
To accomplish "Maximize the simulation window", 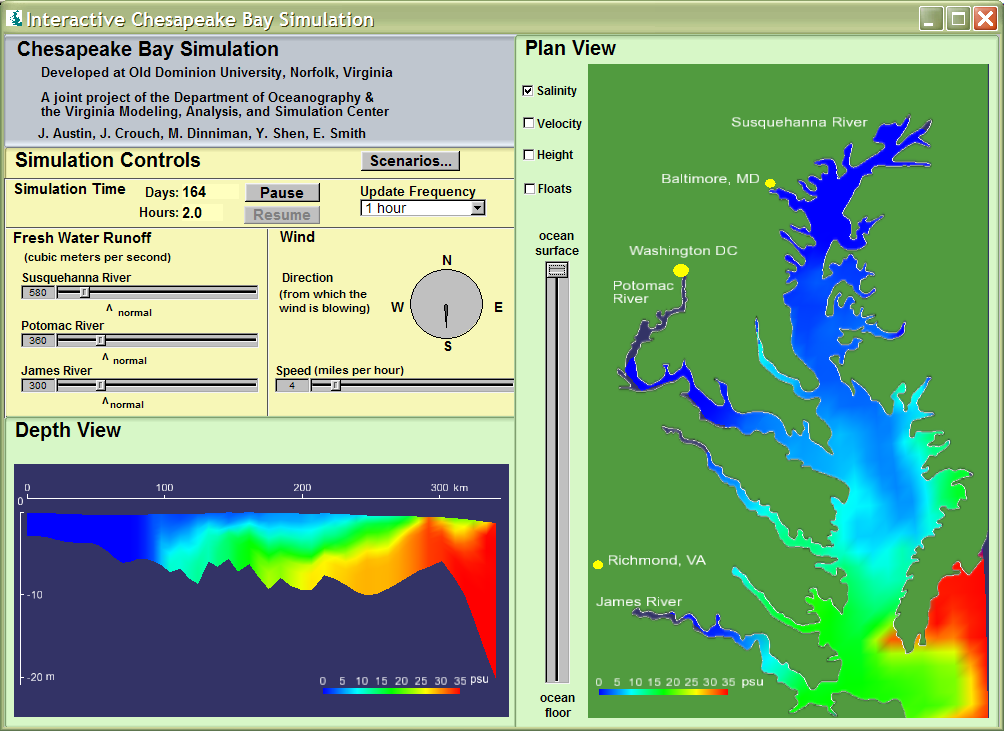I will click(959, 19).
